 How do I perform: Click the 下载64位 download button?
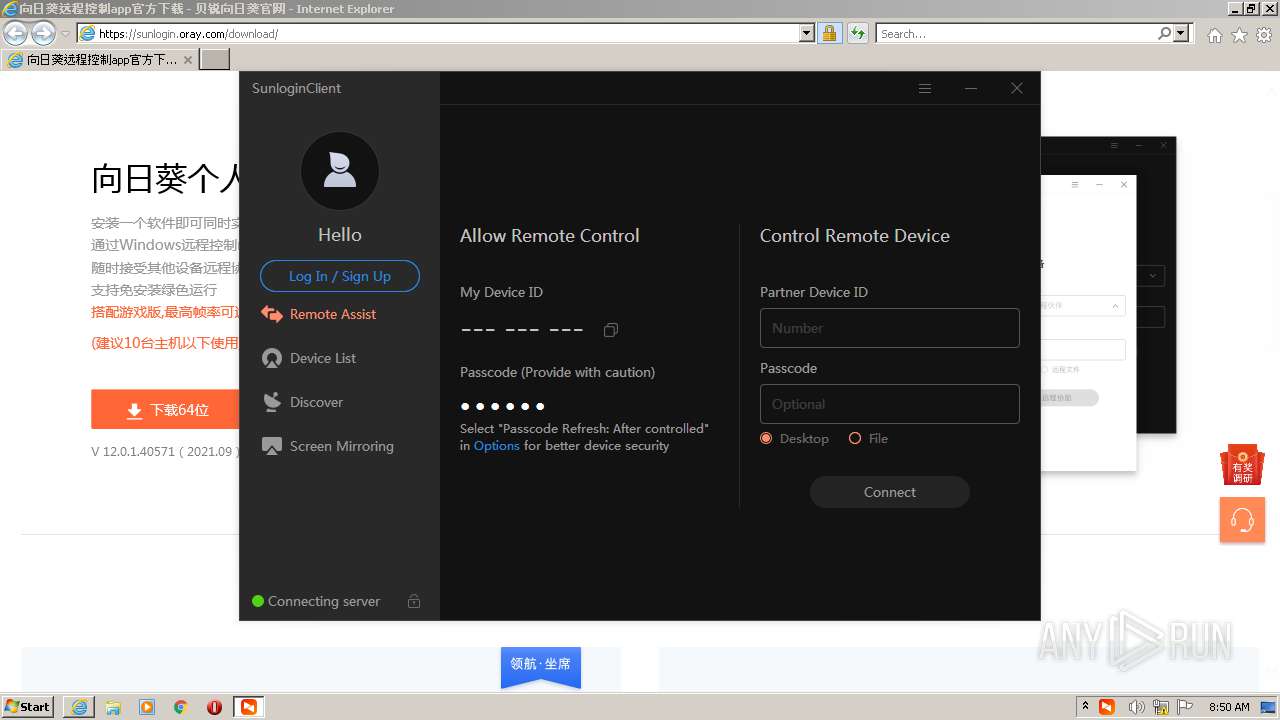[165, 410]
